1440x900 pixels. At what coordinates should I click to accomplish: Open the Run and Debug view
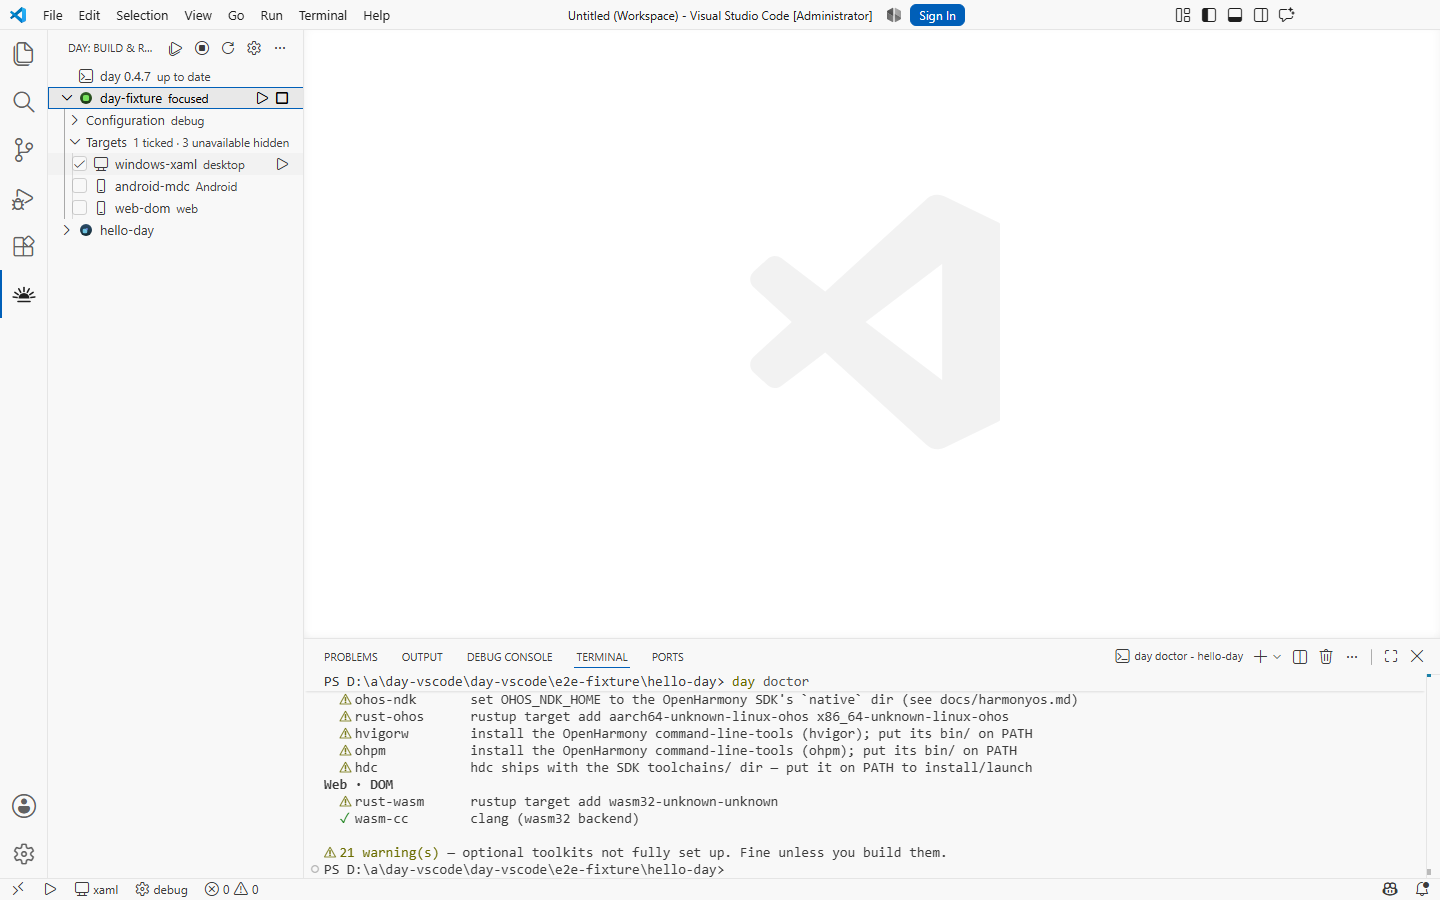click(23, 198)
